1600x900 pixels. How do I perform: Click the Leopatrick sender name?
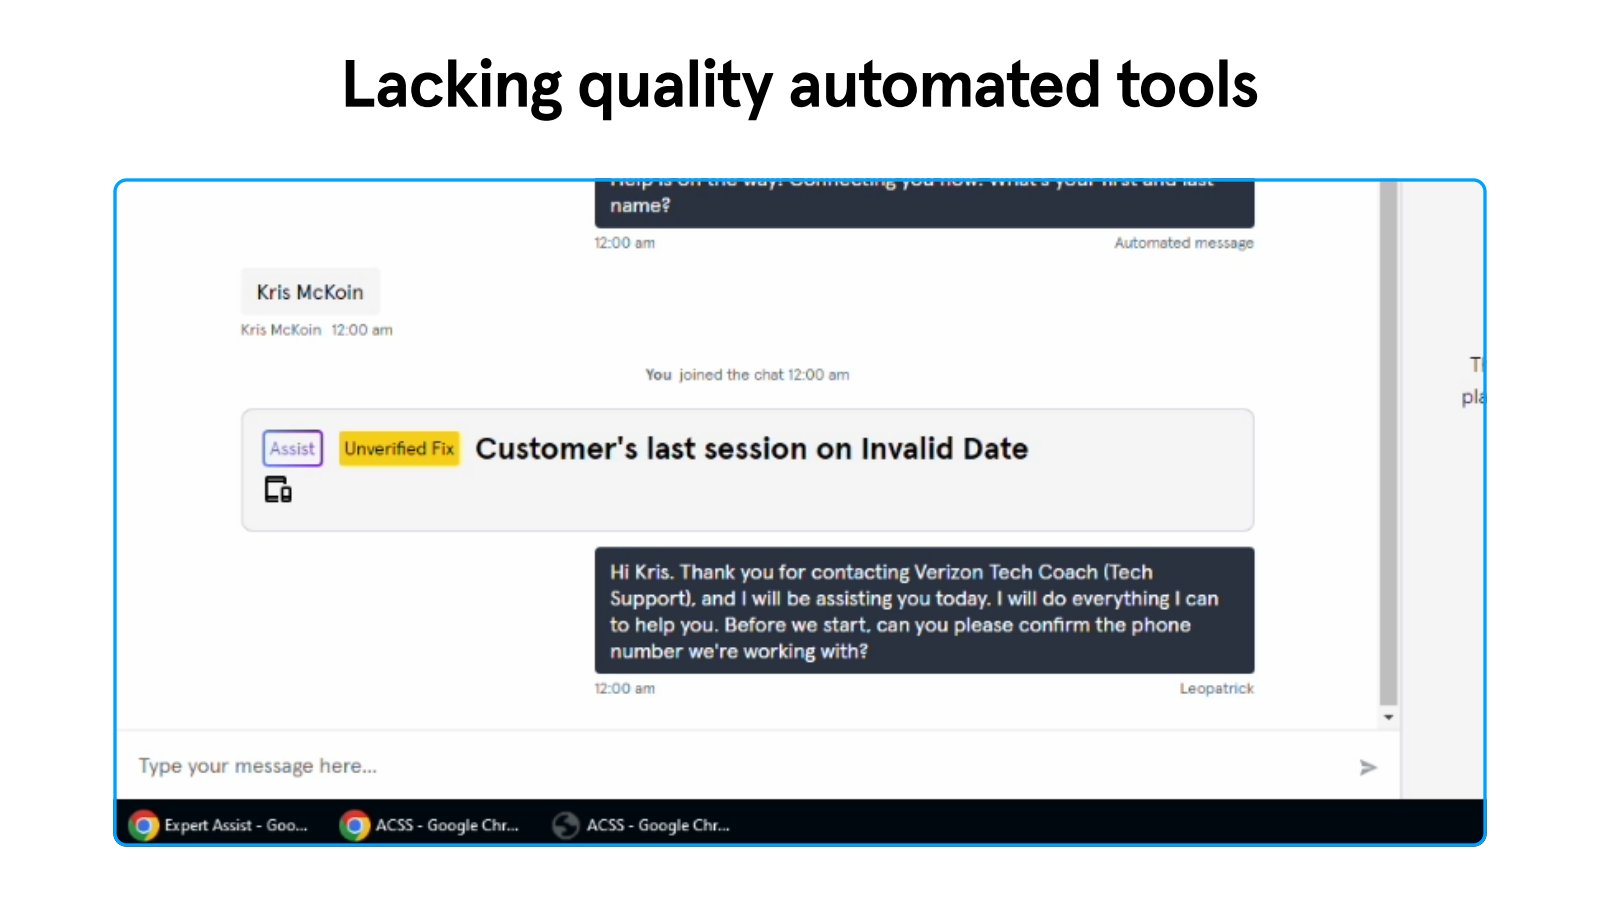1216,689
